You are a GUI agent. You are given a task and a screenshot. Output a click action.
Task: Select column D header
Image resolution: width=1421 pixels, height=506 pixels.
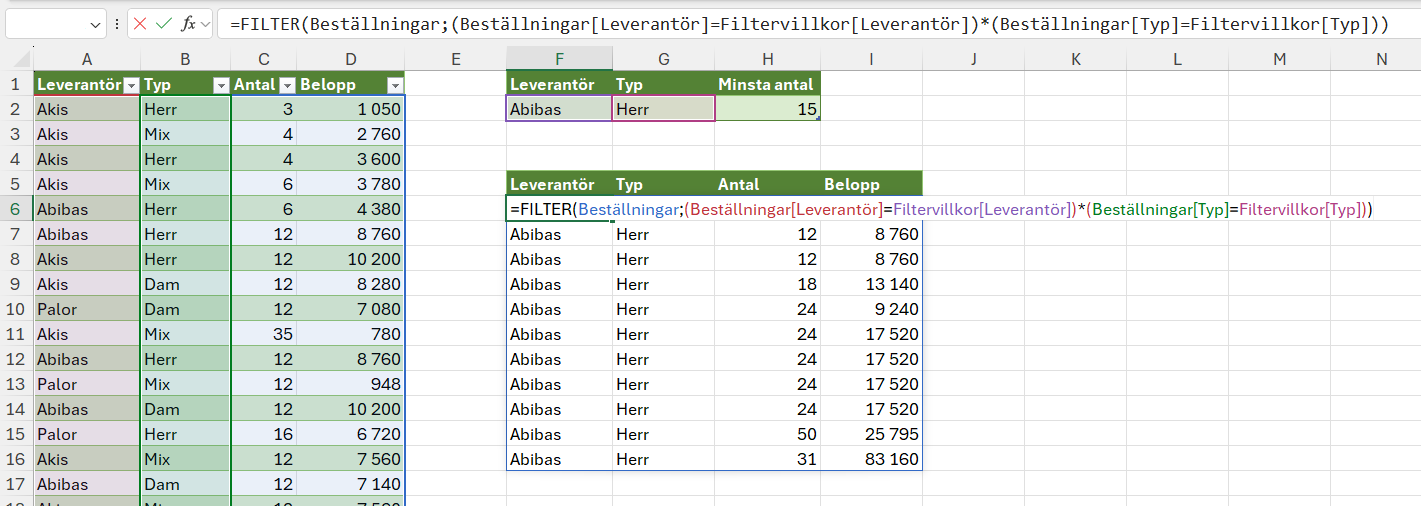[350, 59]
